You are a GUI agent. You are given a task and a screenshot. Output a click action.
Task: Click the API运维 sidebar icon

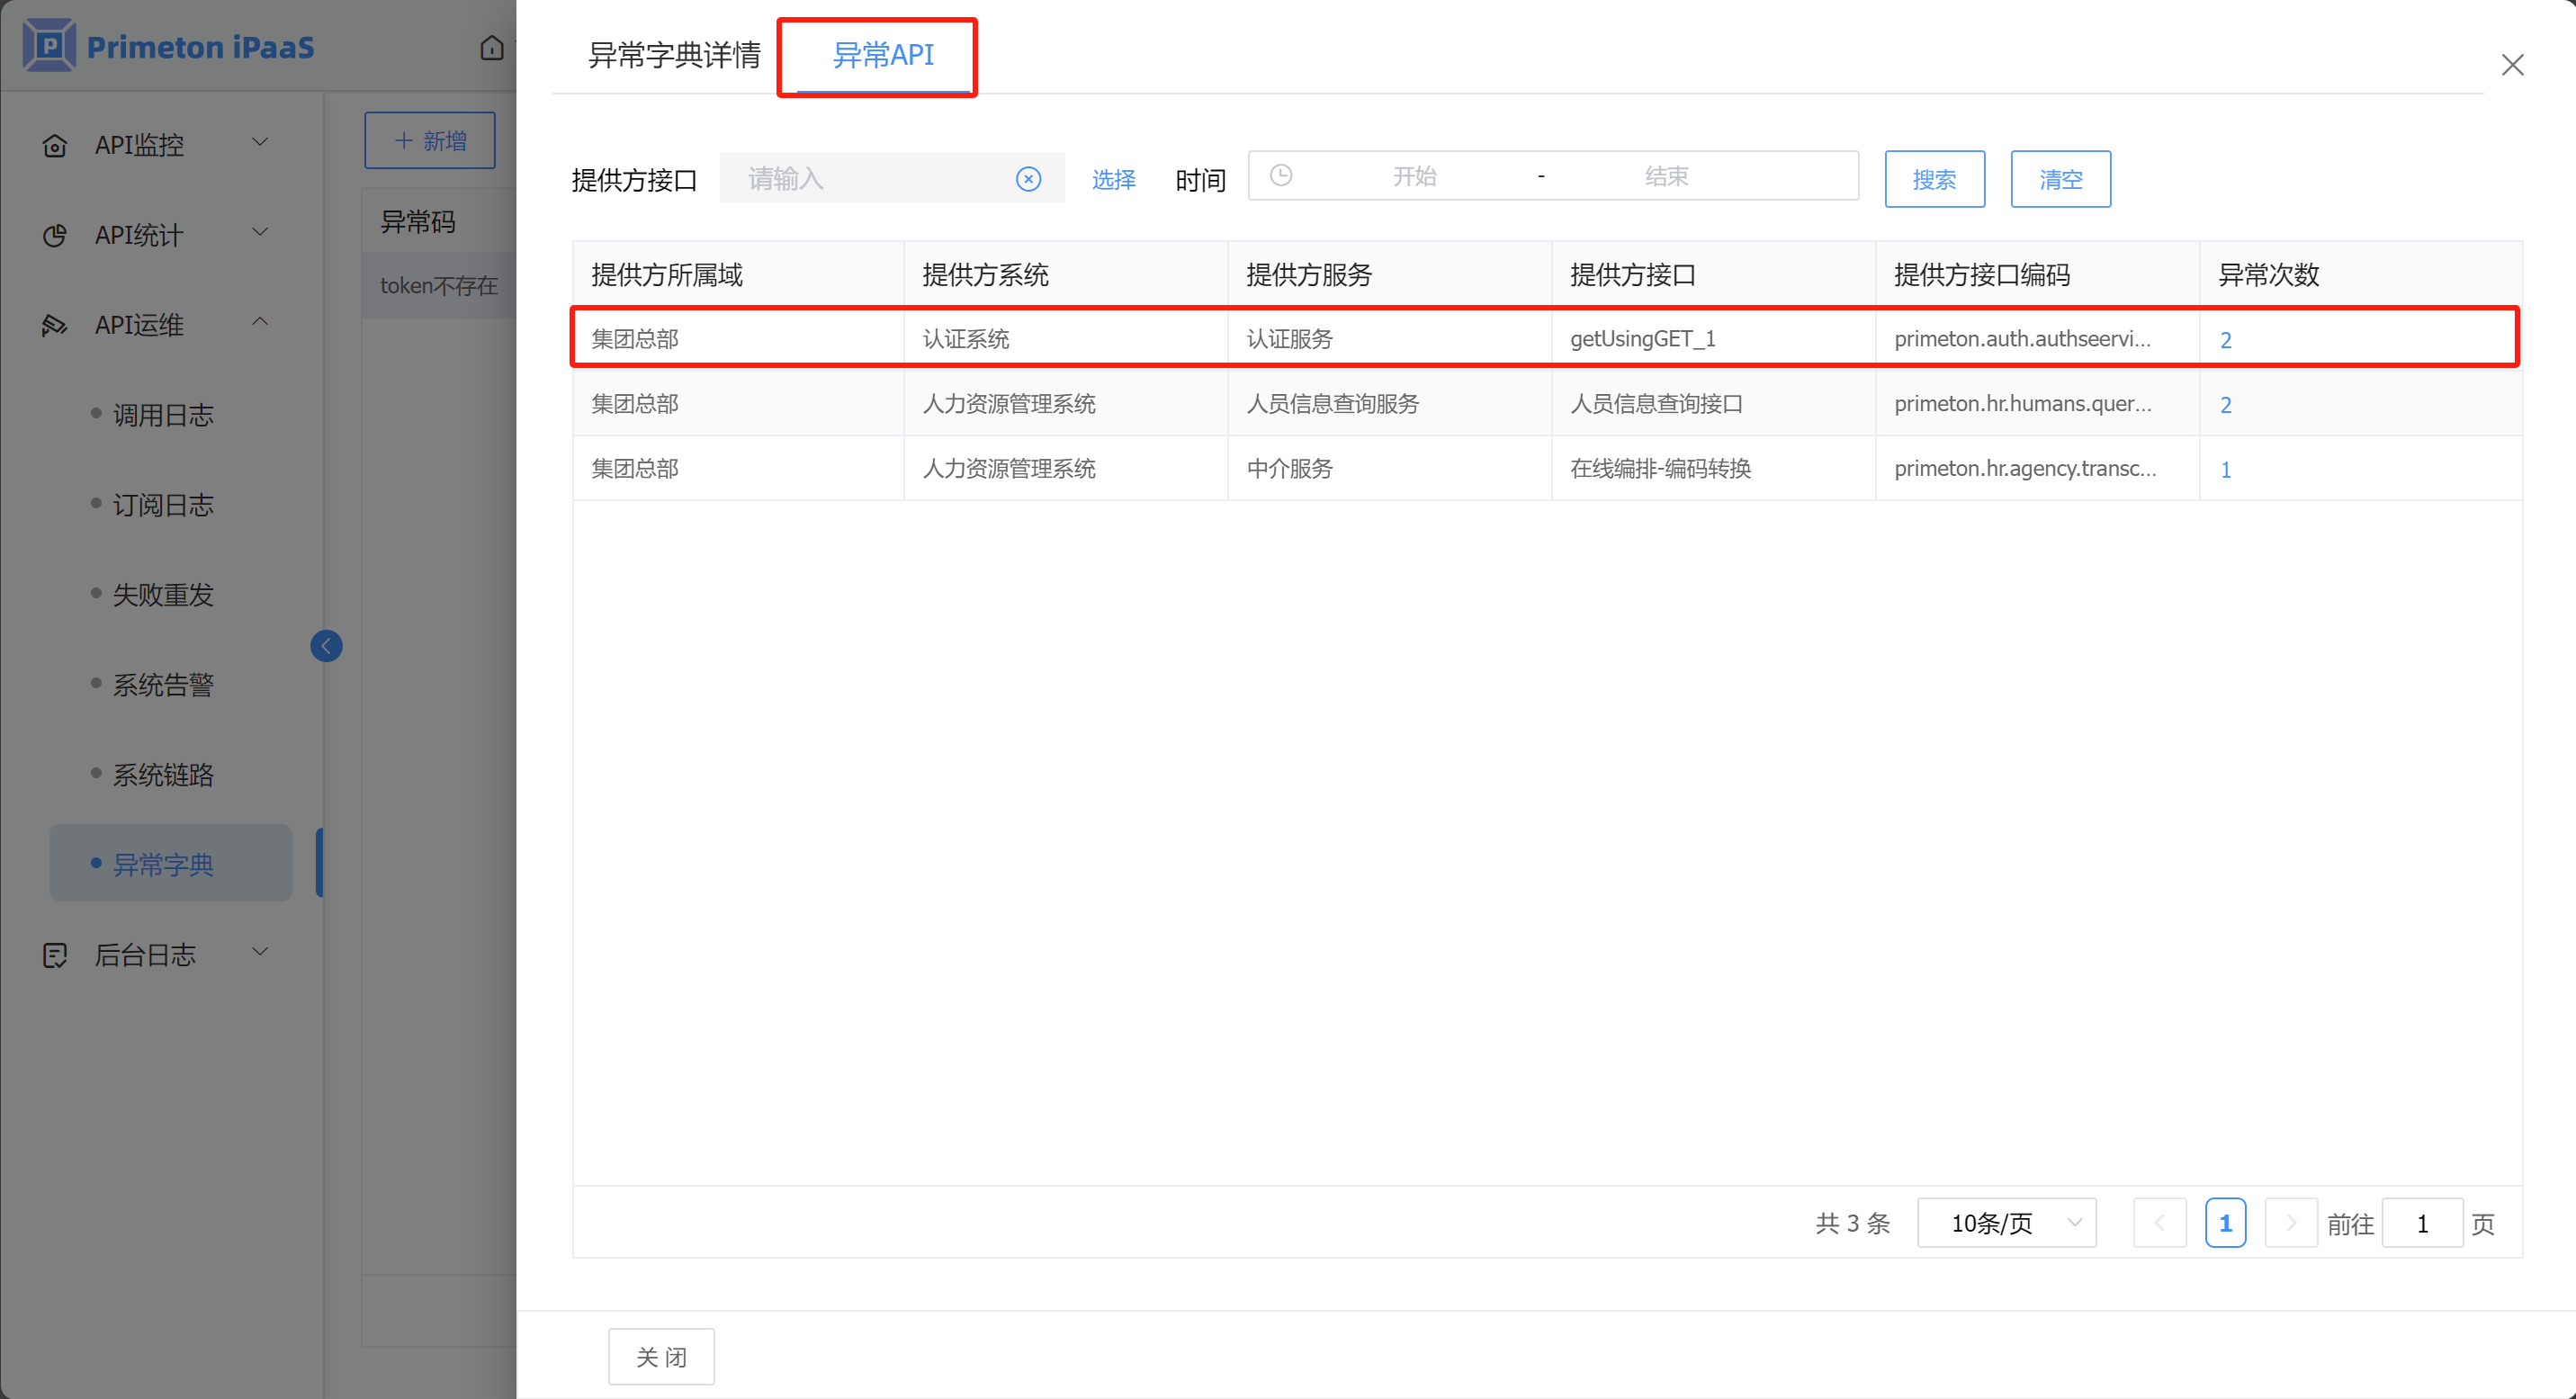[55, 326]
